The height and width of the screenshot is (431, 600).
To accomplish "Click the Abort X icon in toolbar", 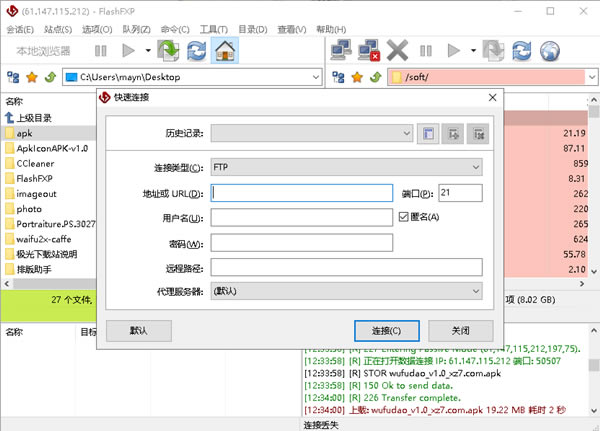I will click(x=398, y=49).
